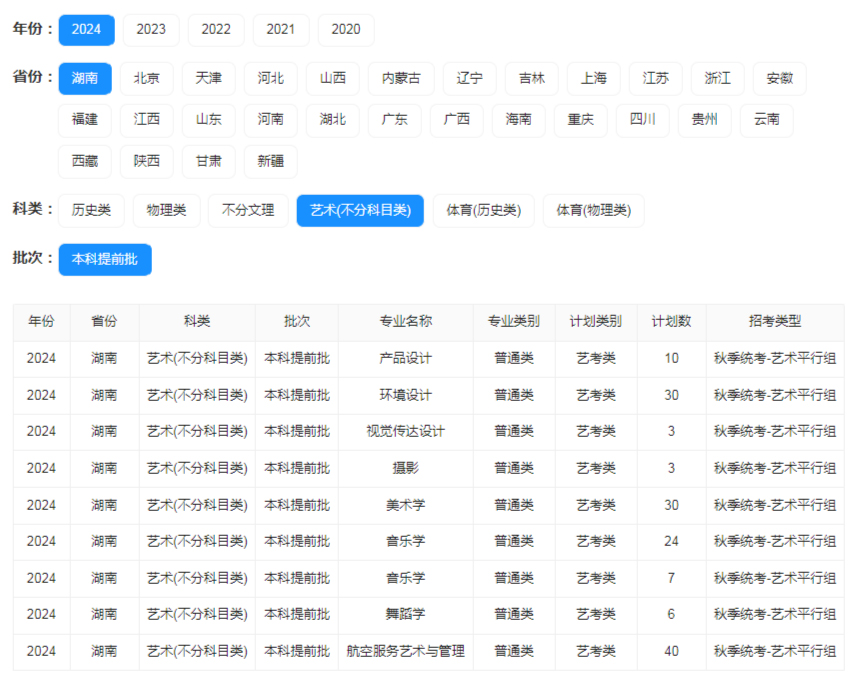Click 视觉传达设计 major cell
Viewport: 854px width, 679px height.
point(406,432)
